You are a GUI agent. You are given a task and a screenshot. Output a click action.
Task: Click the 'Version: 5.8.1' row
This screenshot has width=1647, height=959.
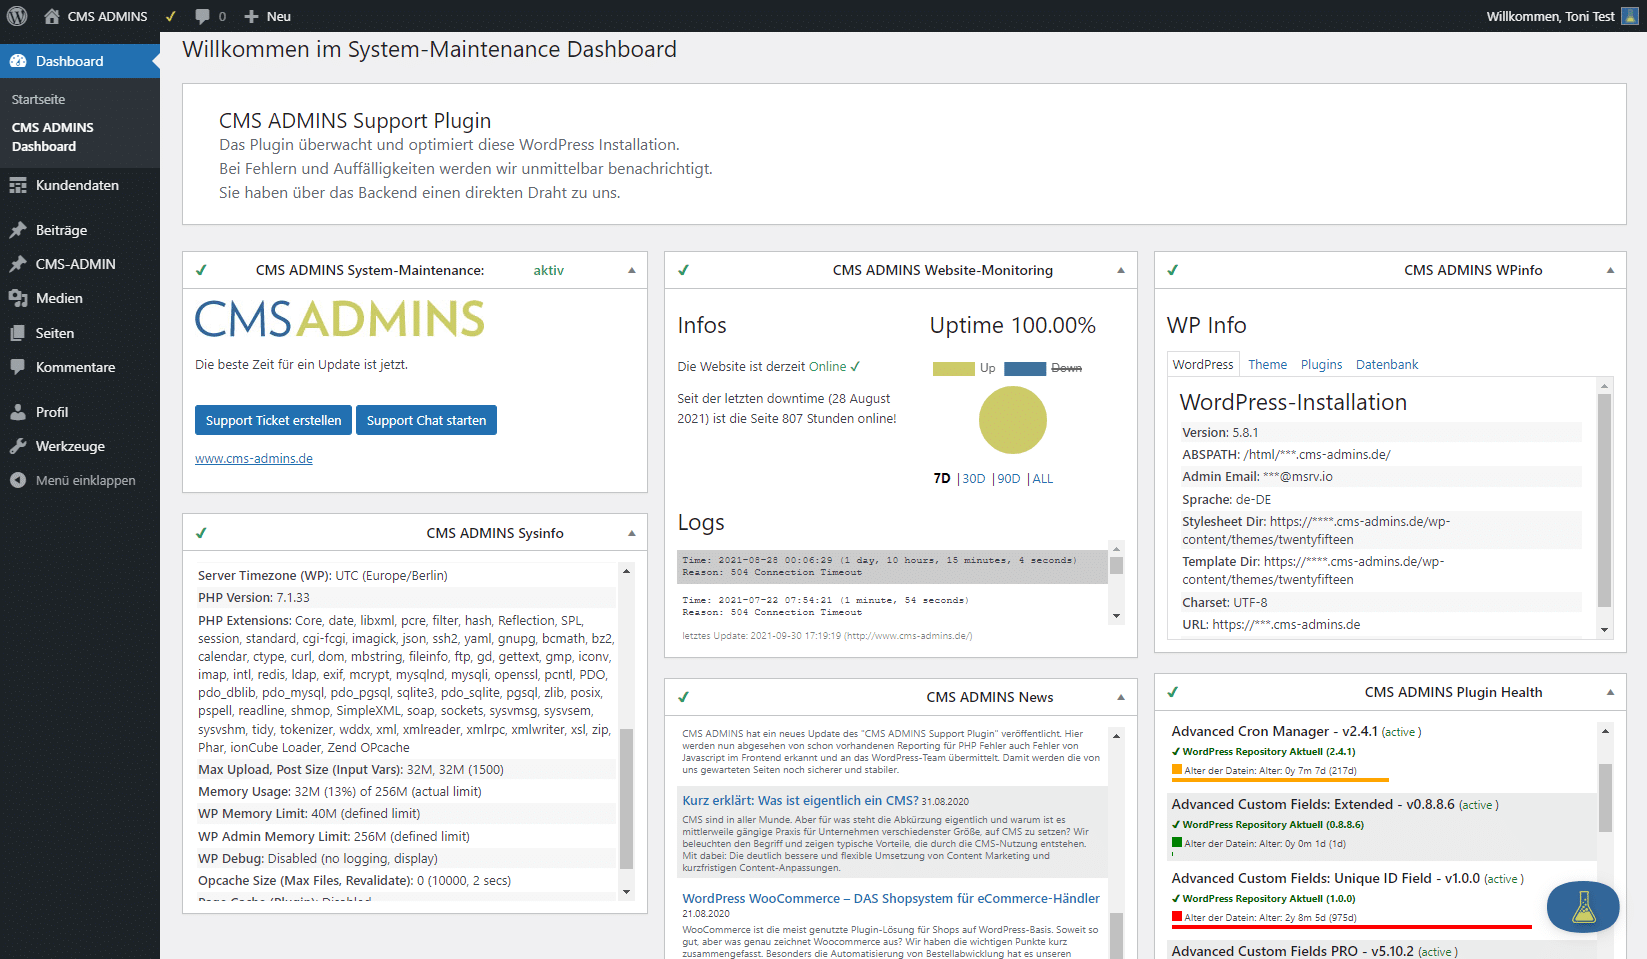pos(1381,432)
